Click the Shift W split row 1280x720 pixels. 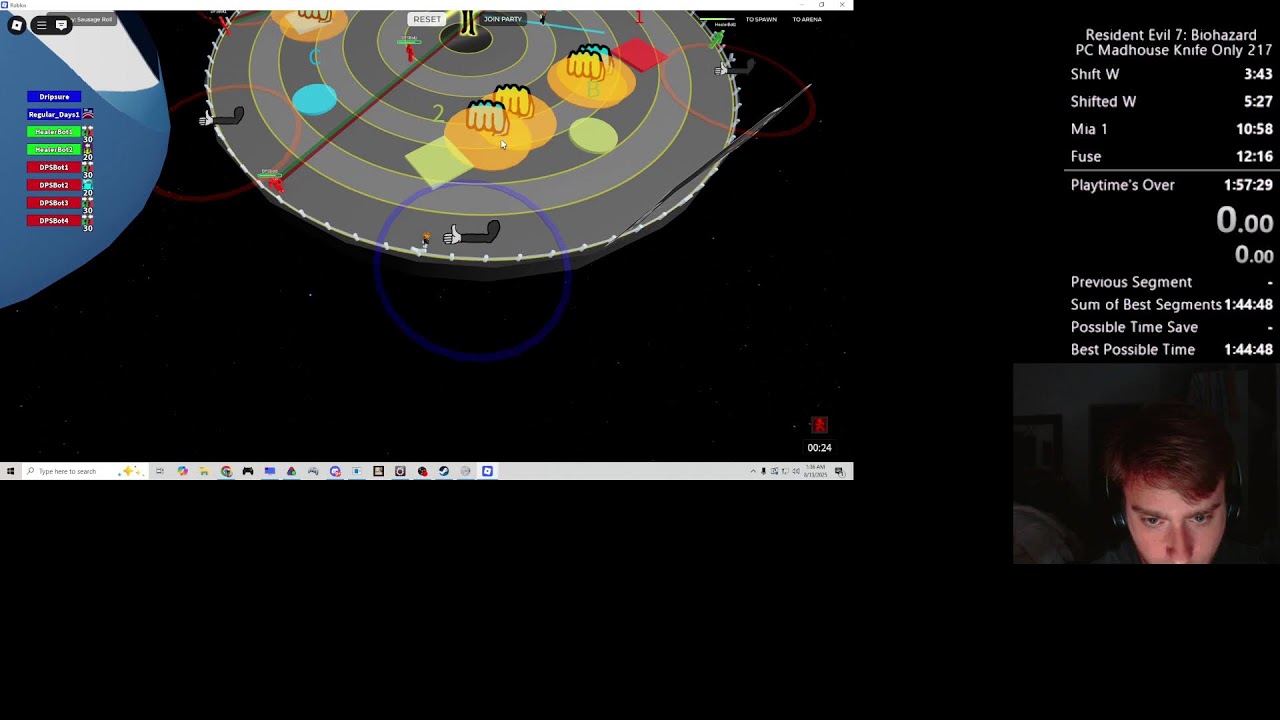click(1171, 74)
